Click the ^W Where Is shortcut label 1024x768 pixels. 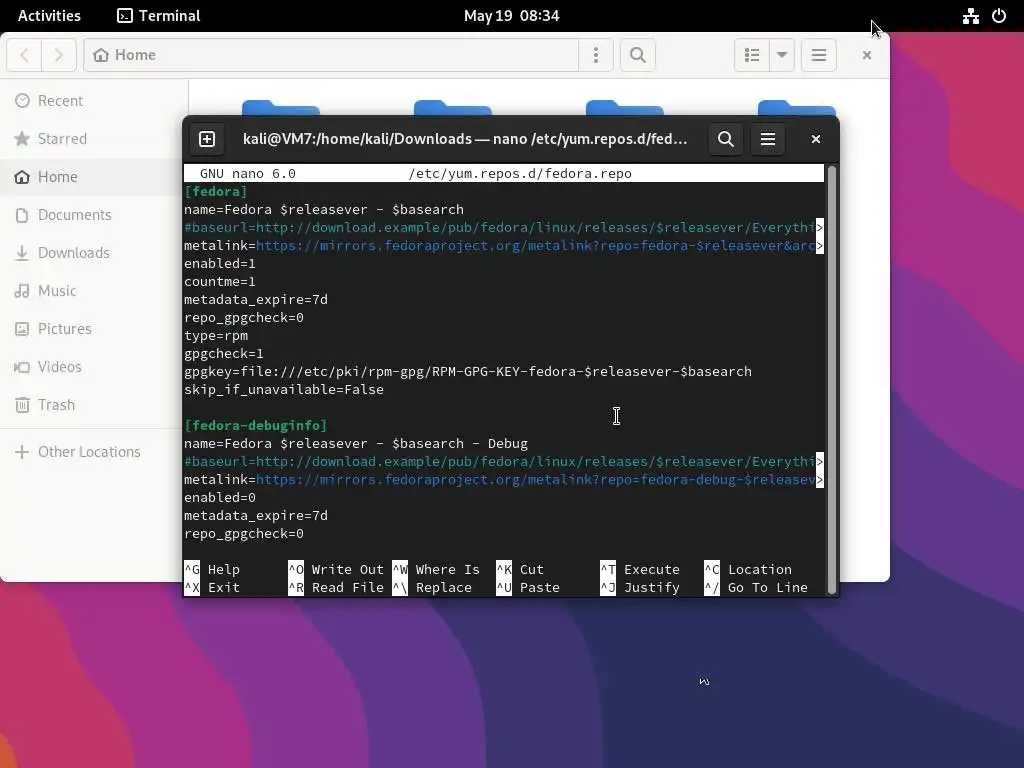coord(436,569)
